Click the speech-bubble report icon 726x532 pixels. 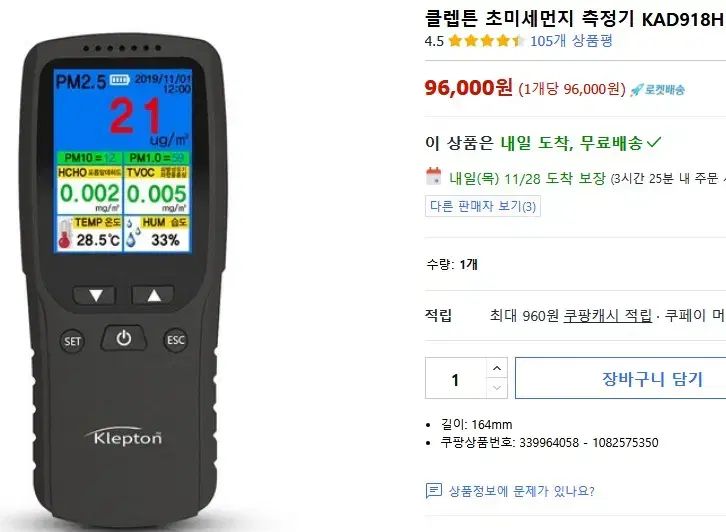(433, 490)
